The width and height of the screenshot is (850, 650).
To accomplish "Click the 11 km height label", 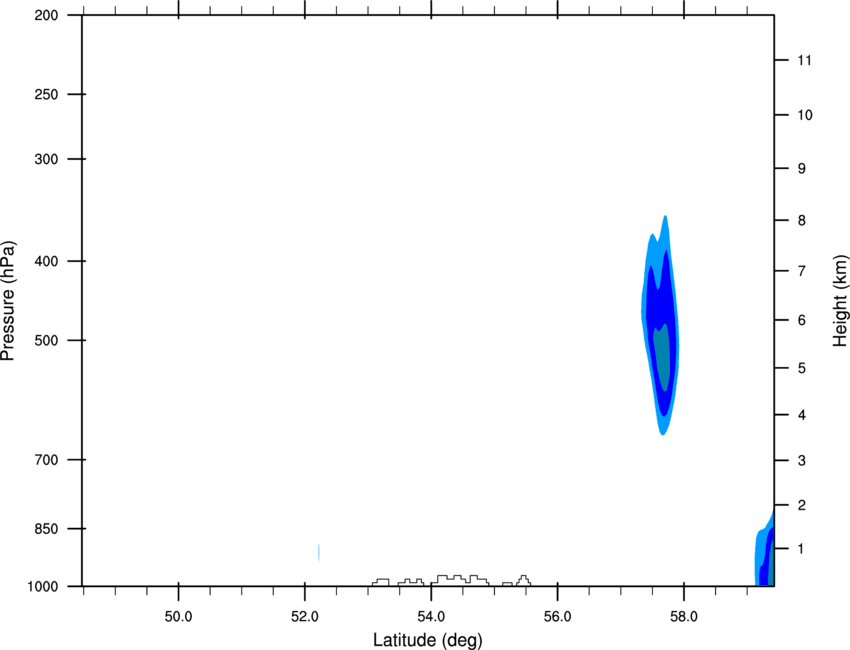I will pos(804,60).
